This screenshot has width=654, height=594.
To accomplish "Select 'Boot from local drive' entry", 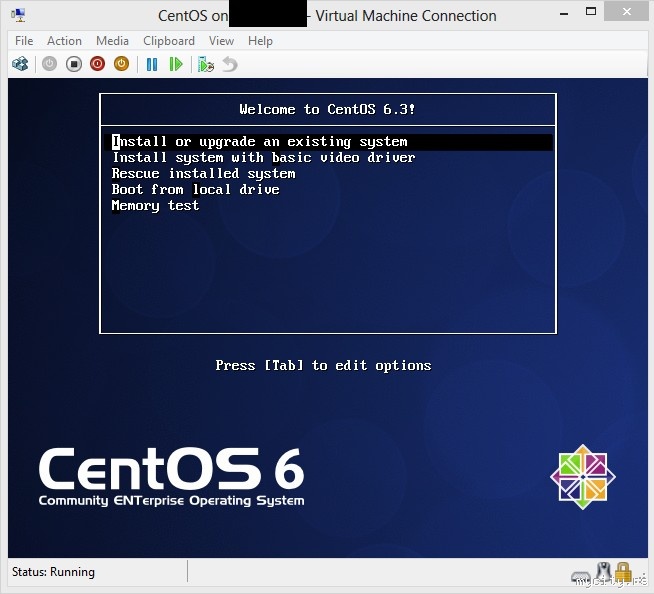I will [x=196, y=189].
